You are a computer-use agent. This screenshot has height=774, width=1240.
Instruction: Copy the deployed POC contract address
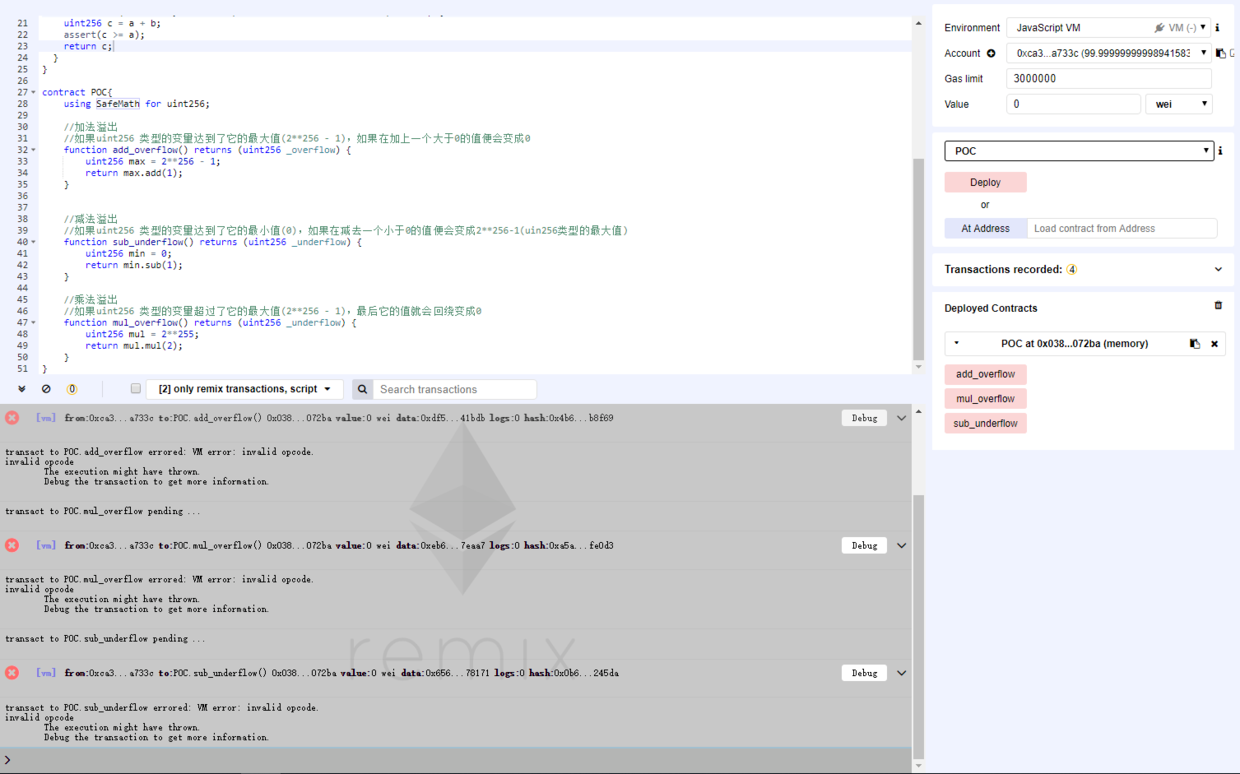pyautogui.click(x=1194, y=344)
